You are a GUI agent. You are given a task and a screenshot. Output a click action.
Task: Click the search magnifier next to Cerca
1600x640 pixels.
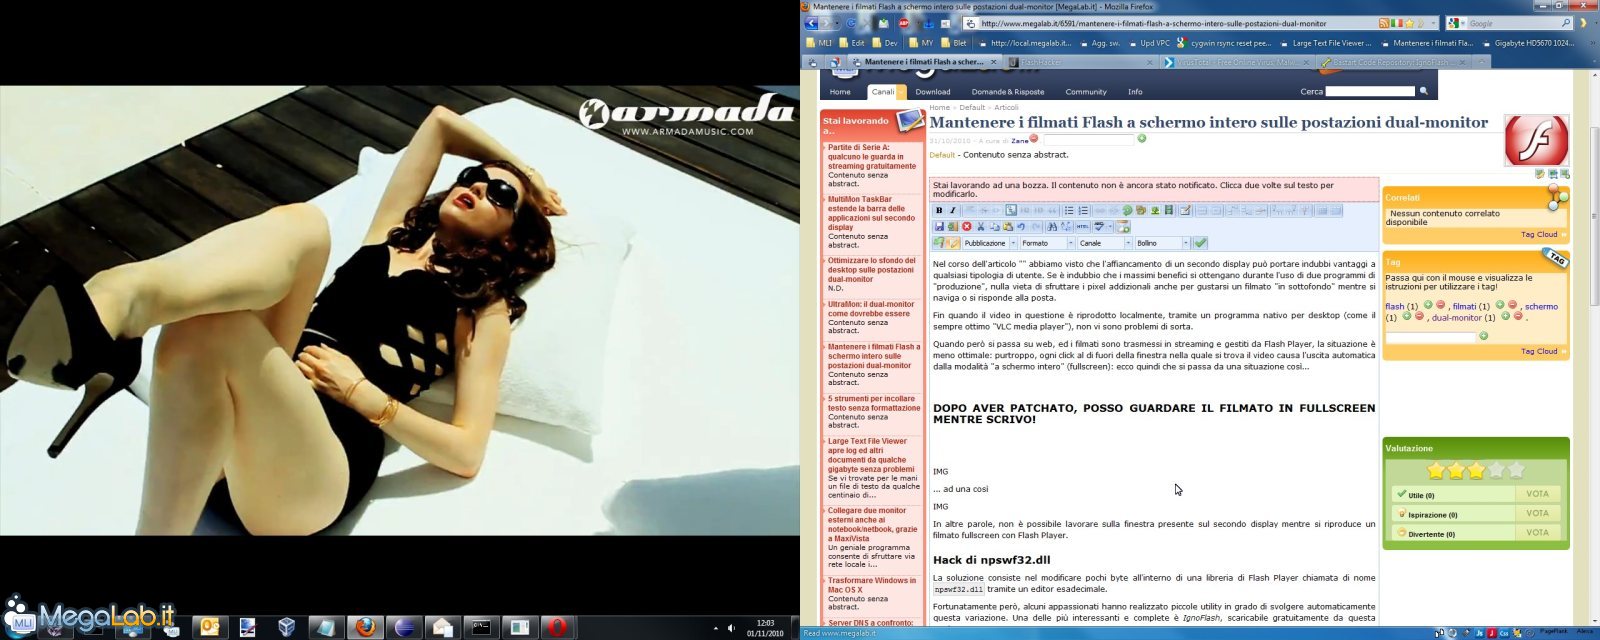[x=1424, y=91]
